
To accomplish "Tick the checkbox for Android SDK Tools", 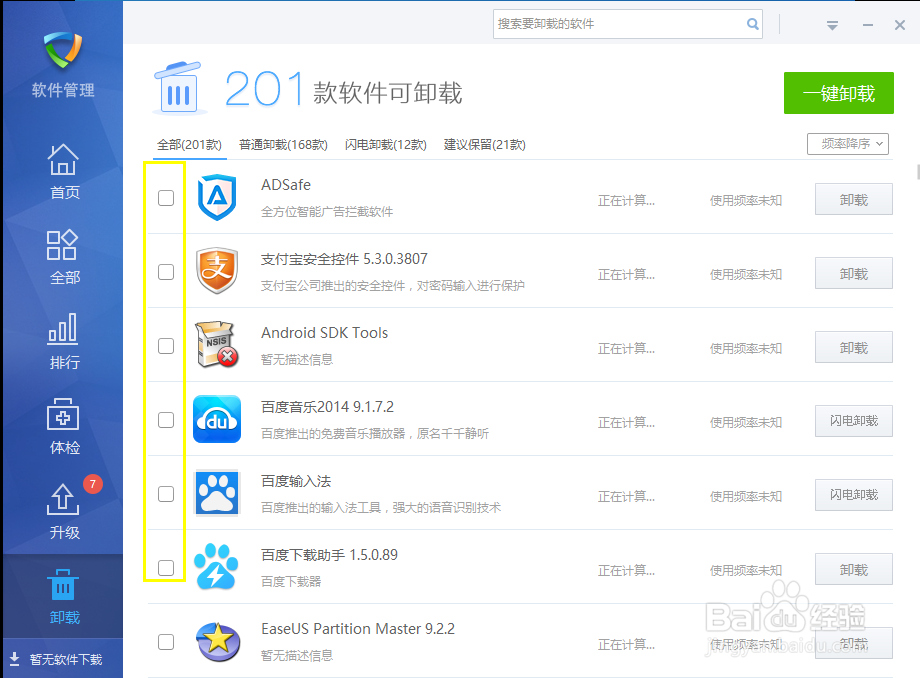I will click(165, 346).
